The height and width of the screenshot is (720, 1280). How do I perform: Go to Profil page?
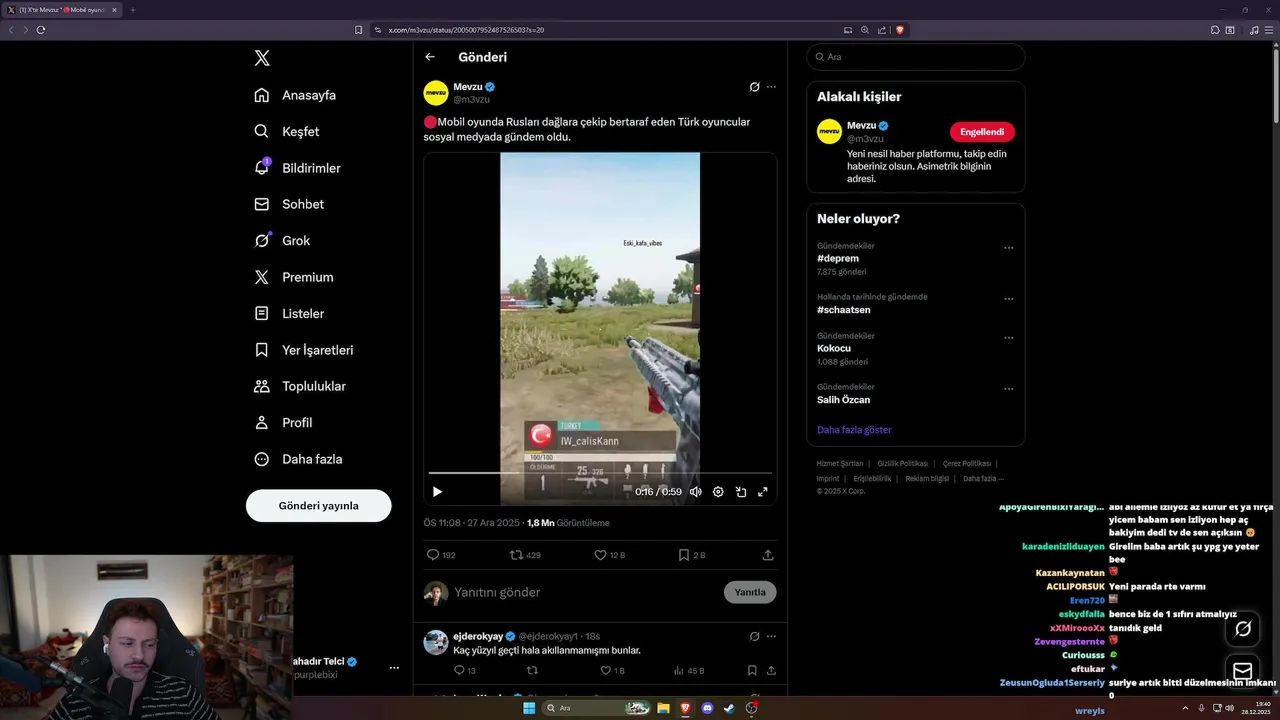pos(283,422)
